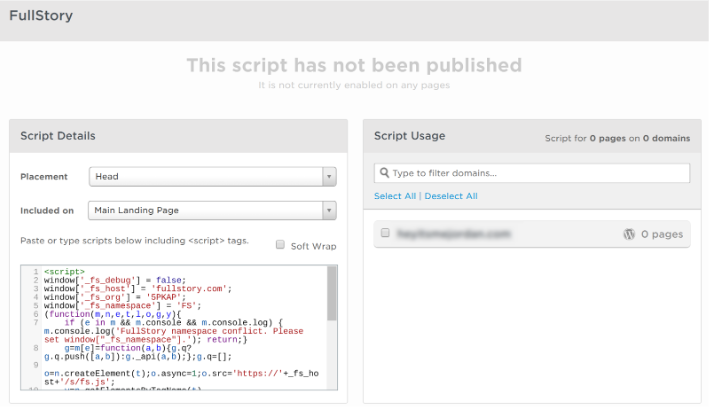Click the function(m,n,e,t,l,o,g,y) line
Viewport: 709px width, 414px height.
(x=113, y=314)
